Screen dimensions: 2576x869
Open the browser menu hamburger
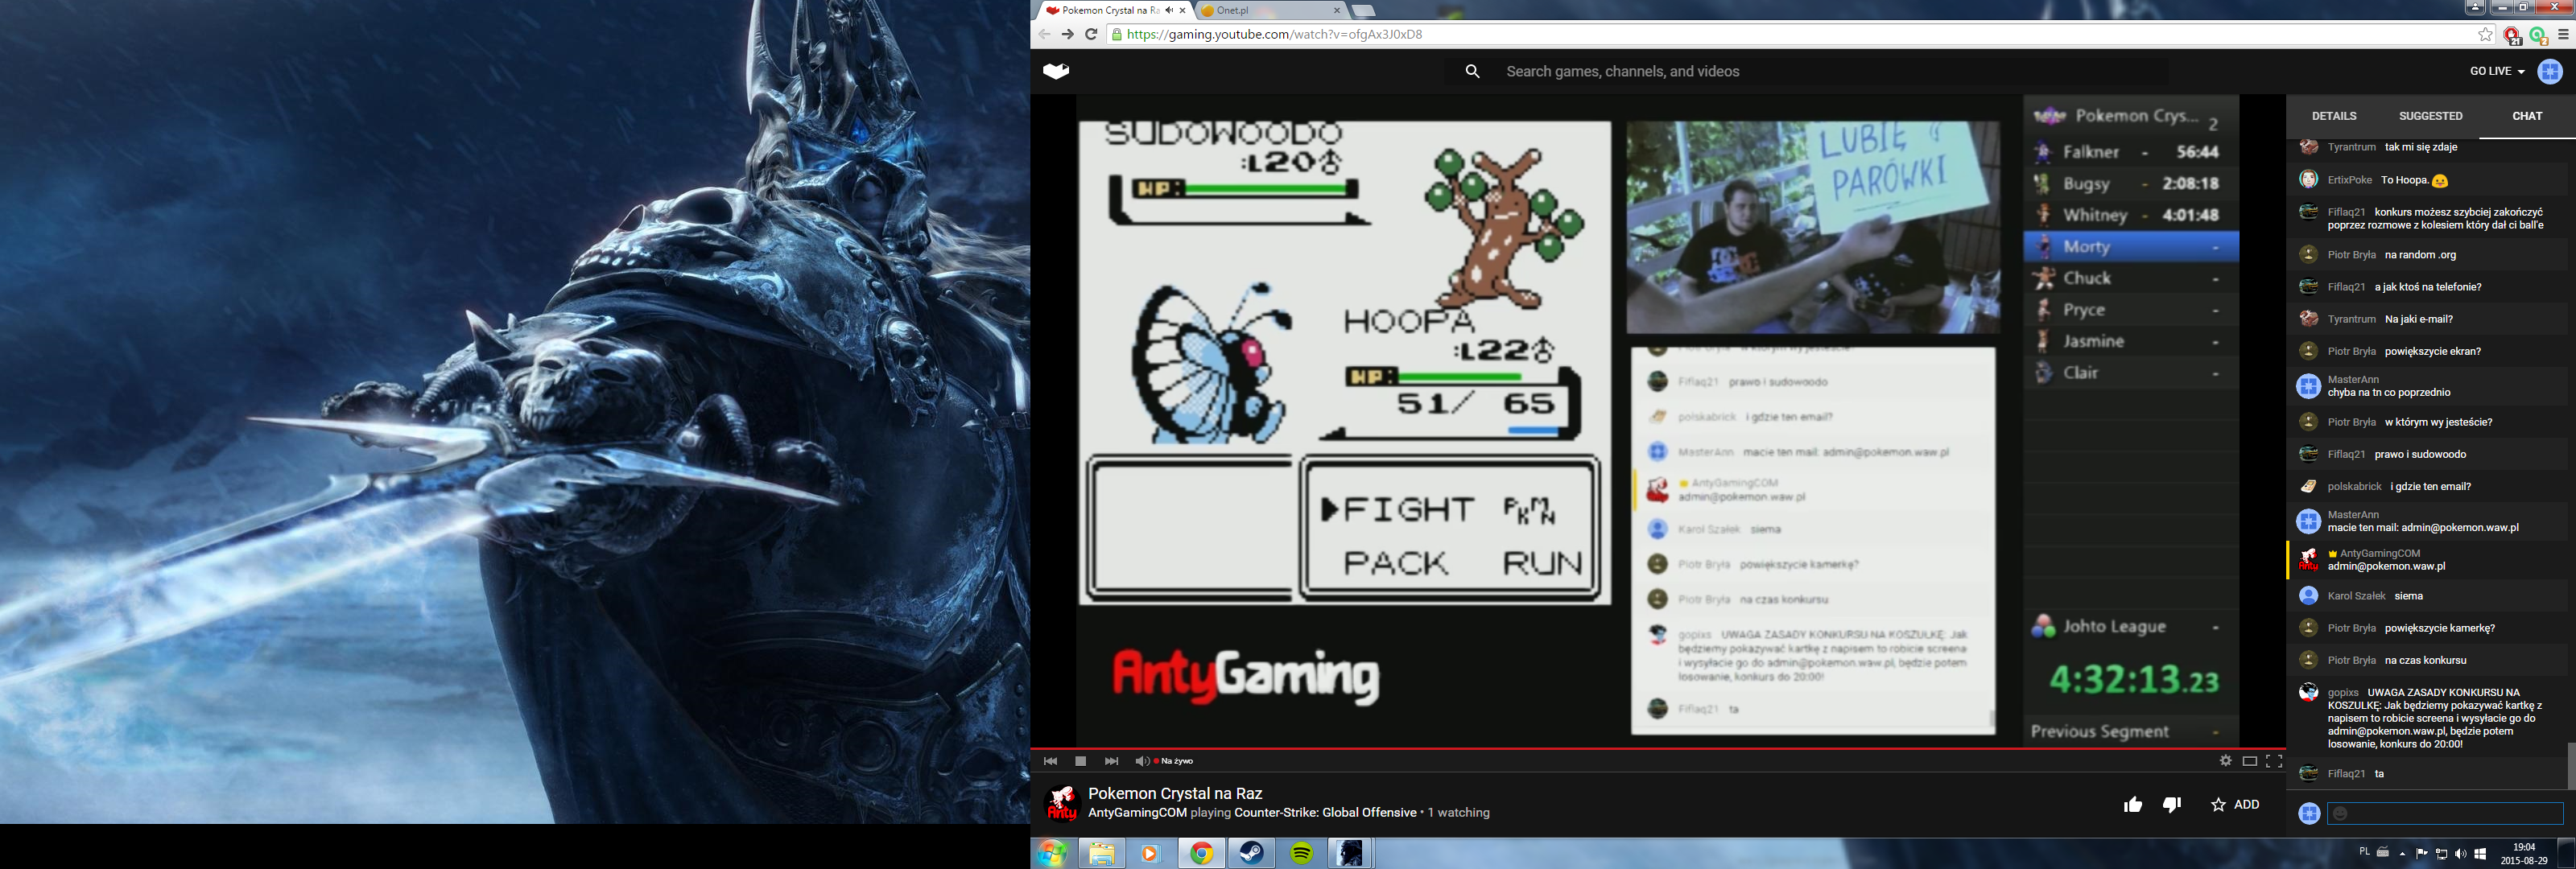(x=2563, y=34)
